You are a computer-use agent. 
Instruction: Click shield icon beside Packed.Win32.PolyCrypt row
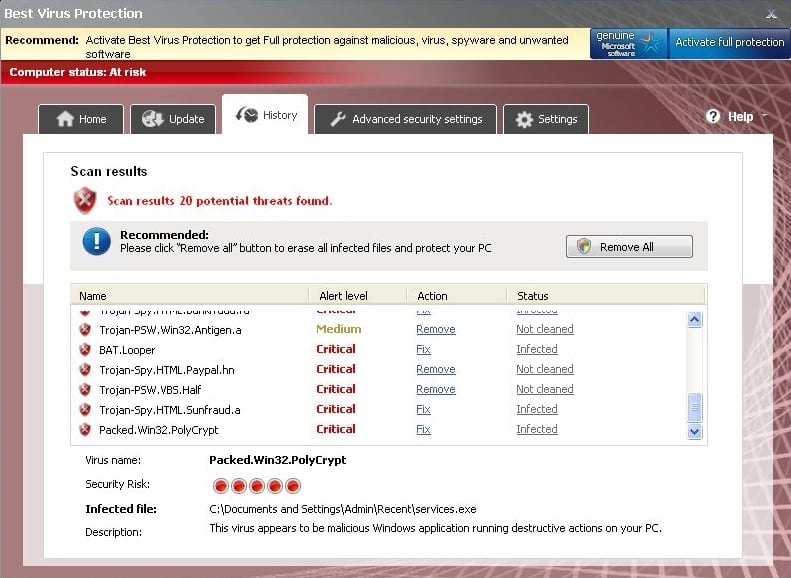85,430
